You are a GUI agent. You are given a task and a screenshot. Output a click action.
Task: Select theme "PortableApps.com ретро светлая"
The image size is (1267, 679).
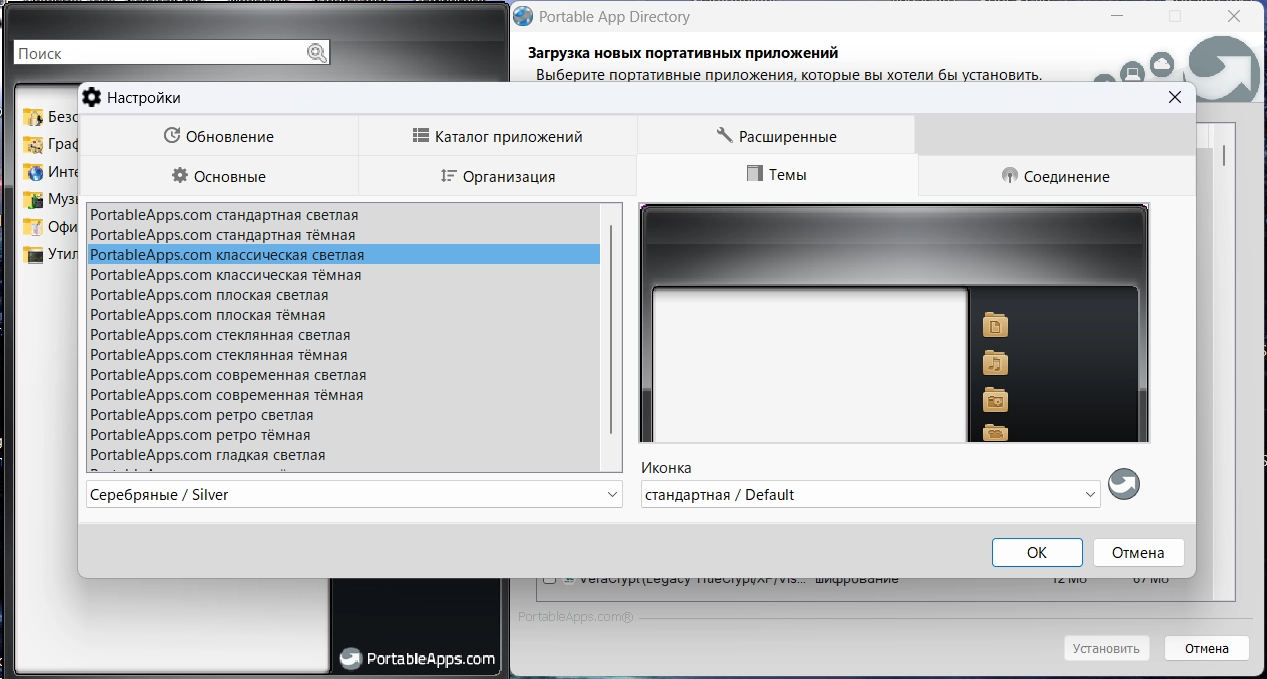(344, 415)
